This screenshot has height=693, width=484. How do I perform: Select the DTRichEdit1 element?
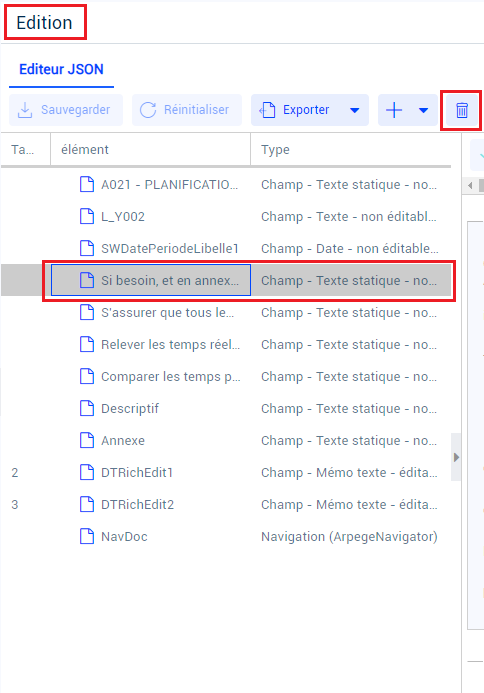[137, 472]
